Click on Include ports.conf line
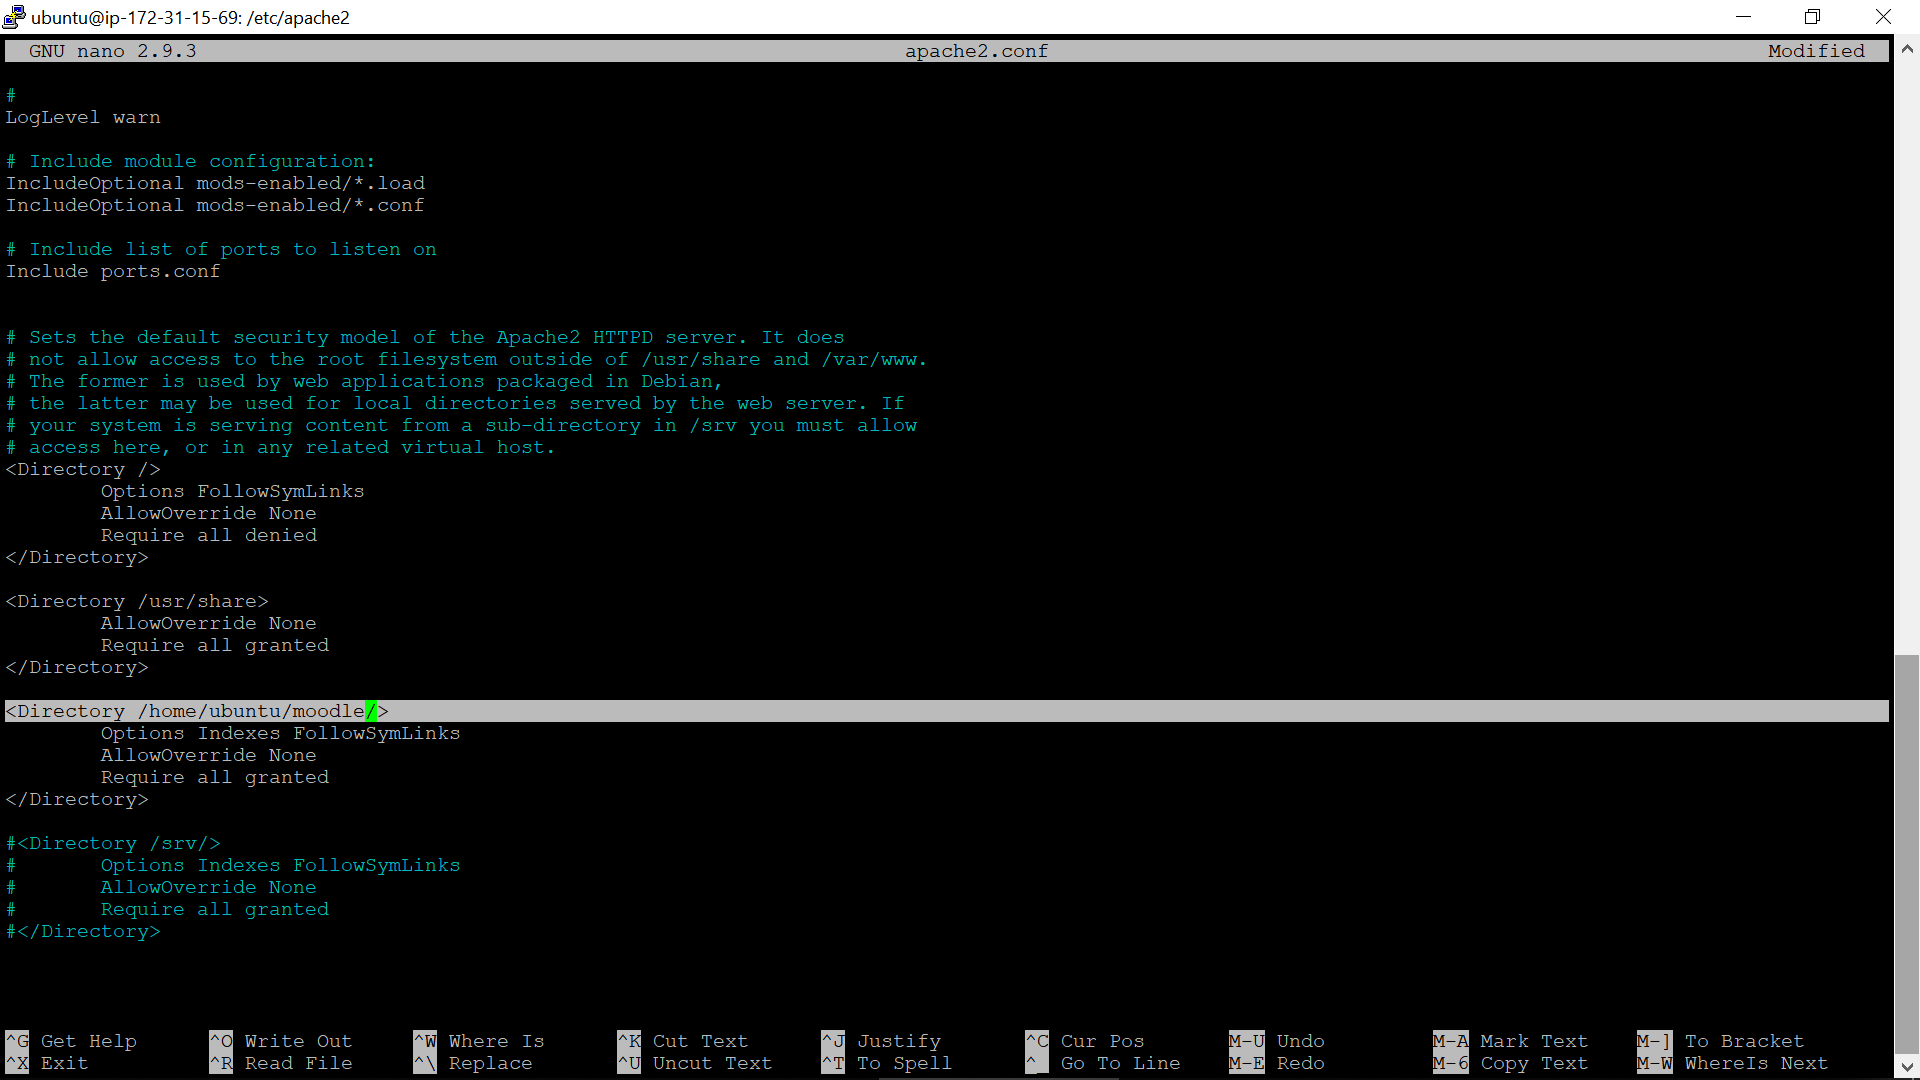 [113, 271]
